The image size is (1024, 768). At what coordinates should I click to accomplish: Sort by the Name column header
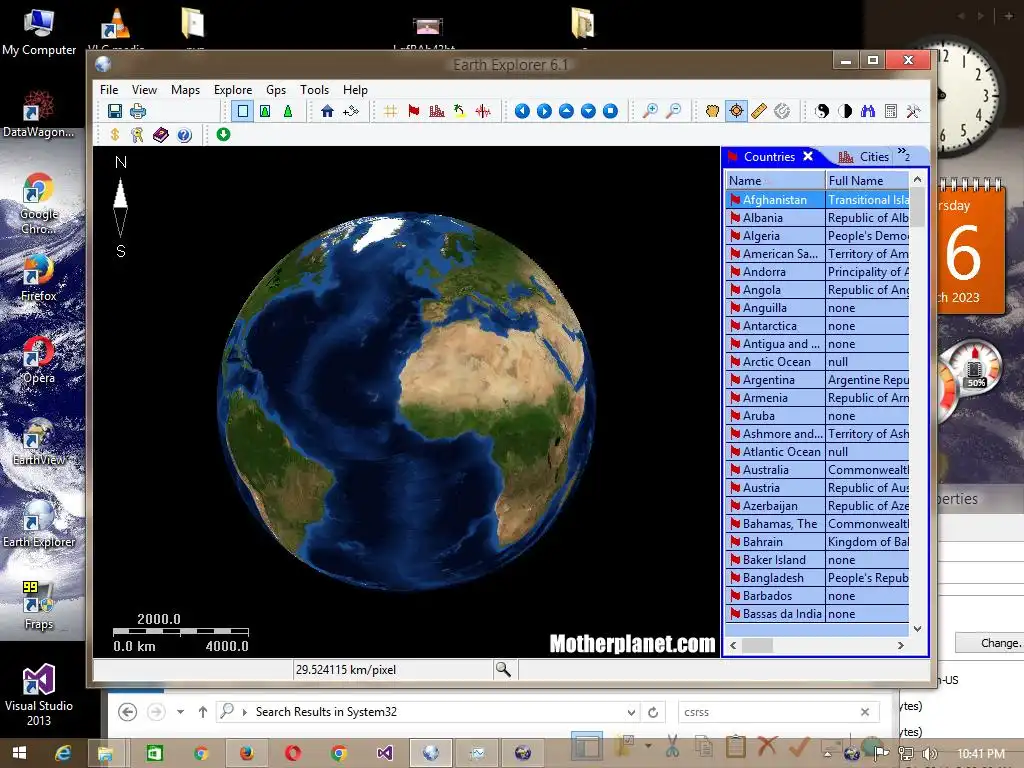pos(775,180)
